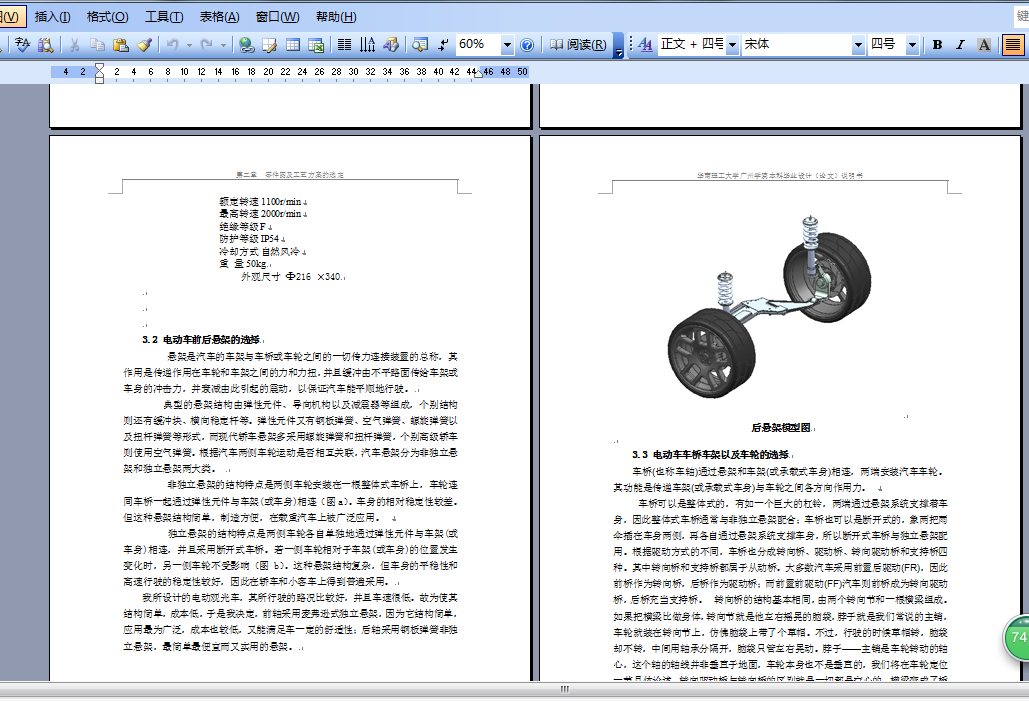Click the Cut scissors icon
Screen dimensions: 1029x701
pyautogui.click(x=75, y=45)
